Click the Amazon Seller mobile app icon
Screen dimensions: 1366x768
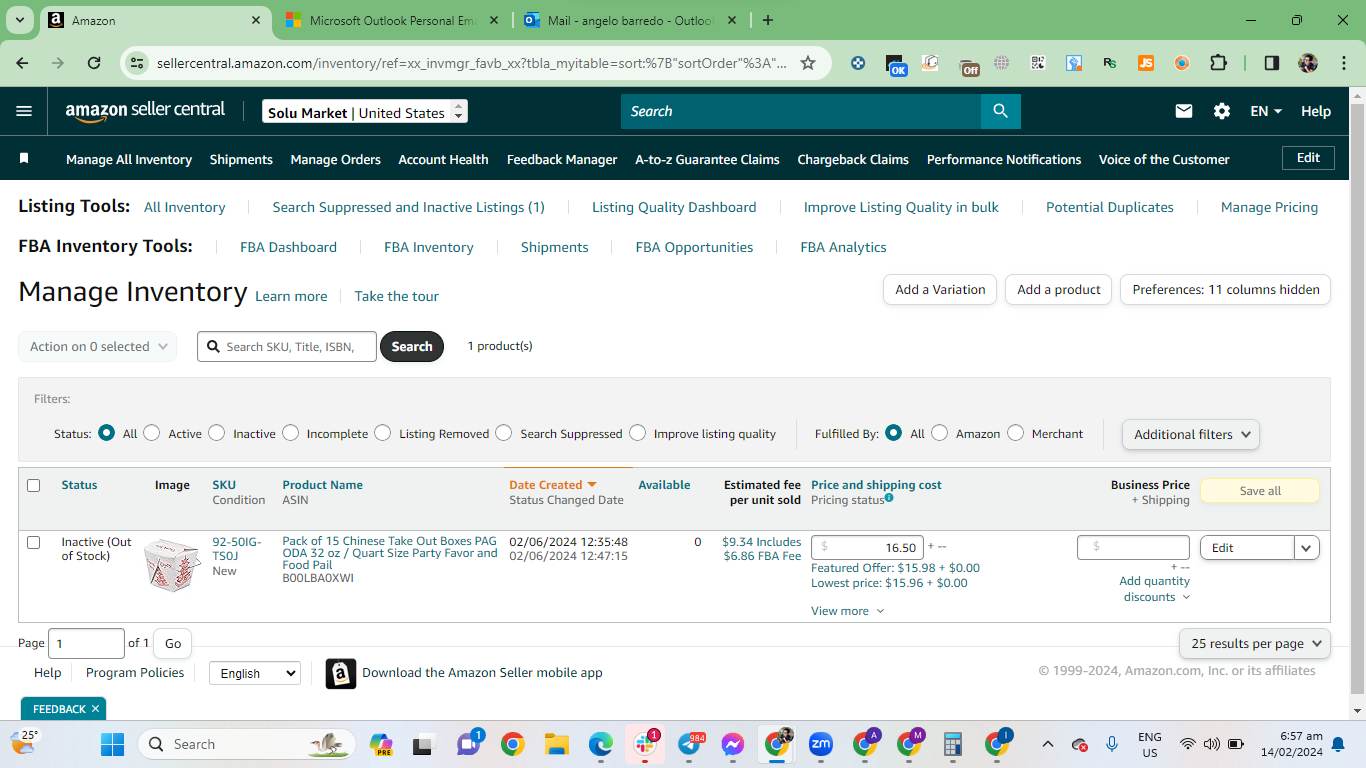point(341,673)
